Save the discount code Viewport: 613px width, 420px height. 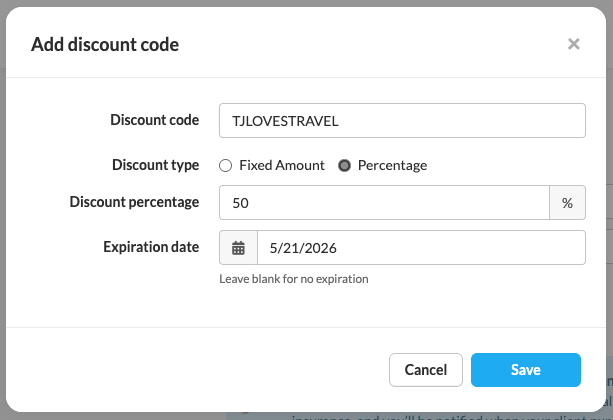525,370
